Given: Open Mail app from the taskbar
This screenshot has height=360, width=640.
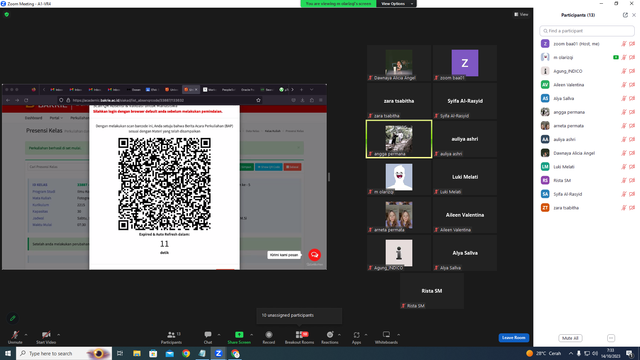Looking at the screenshot, I should pos(169,353).
